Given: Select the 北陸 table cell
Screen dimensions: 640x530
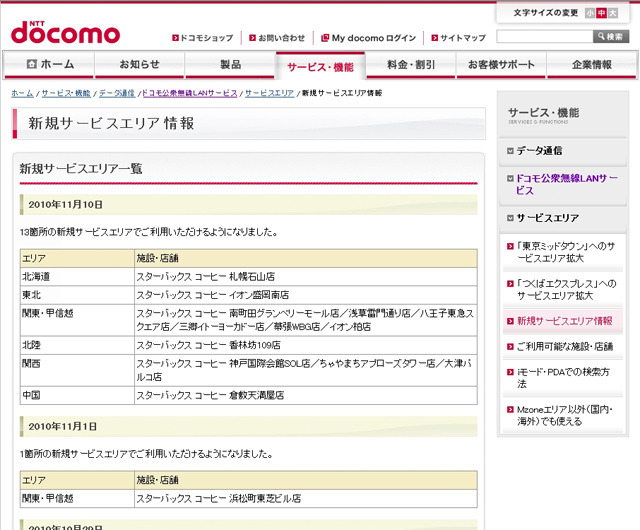Looking at the screenshot, I should [77, 345].
